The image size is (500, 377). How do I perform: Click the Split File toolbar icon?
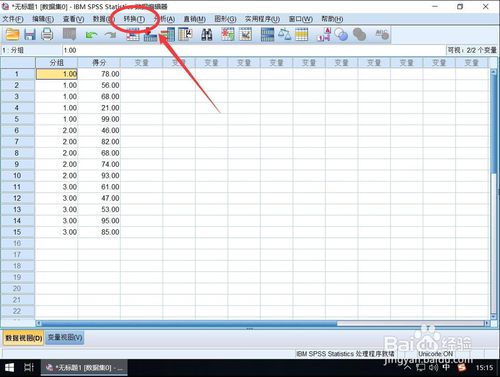(267, 35)
